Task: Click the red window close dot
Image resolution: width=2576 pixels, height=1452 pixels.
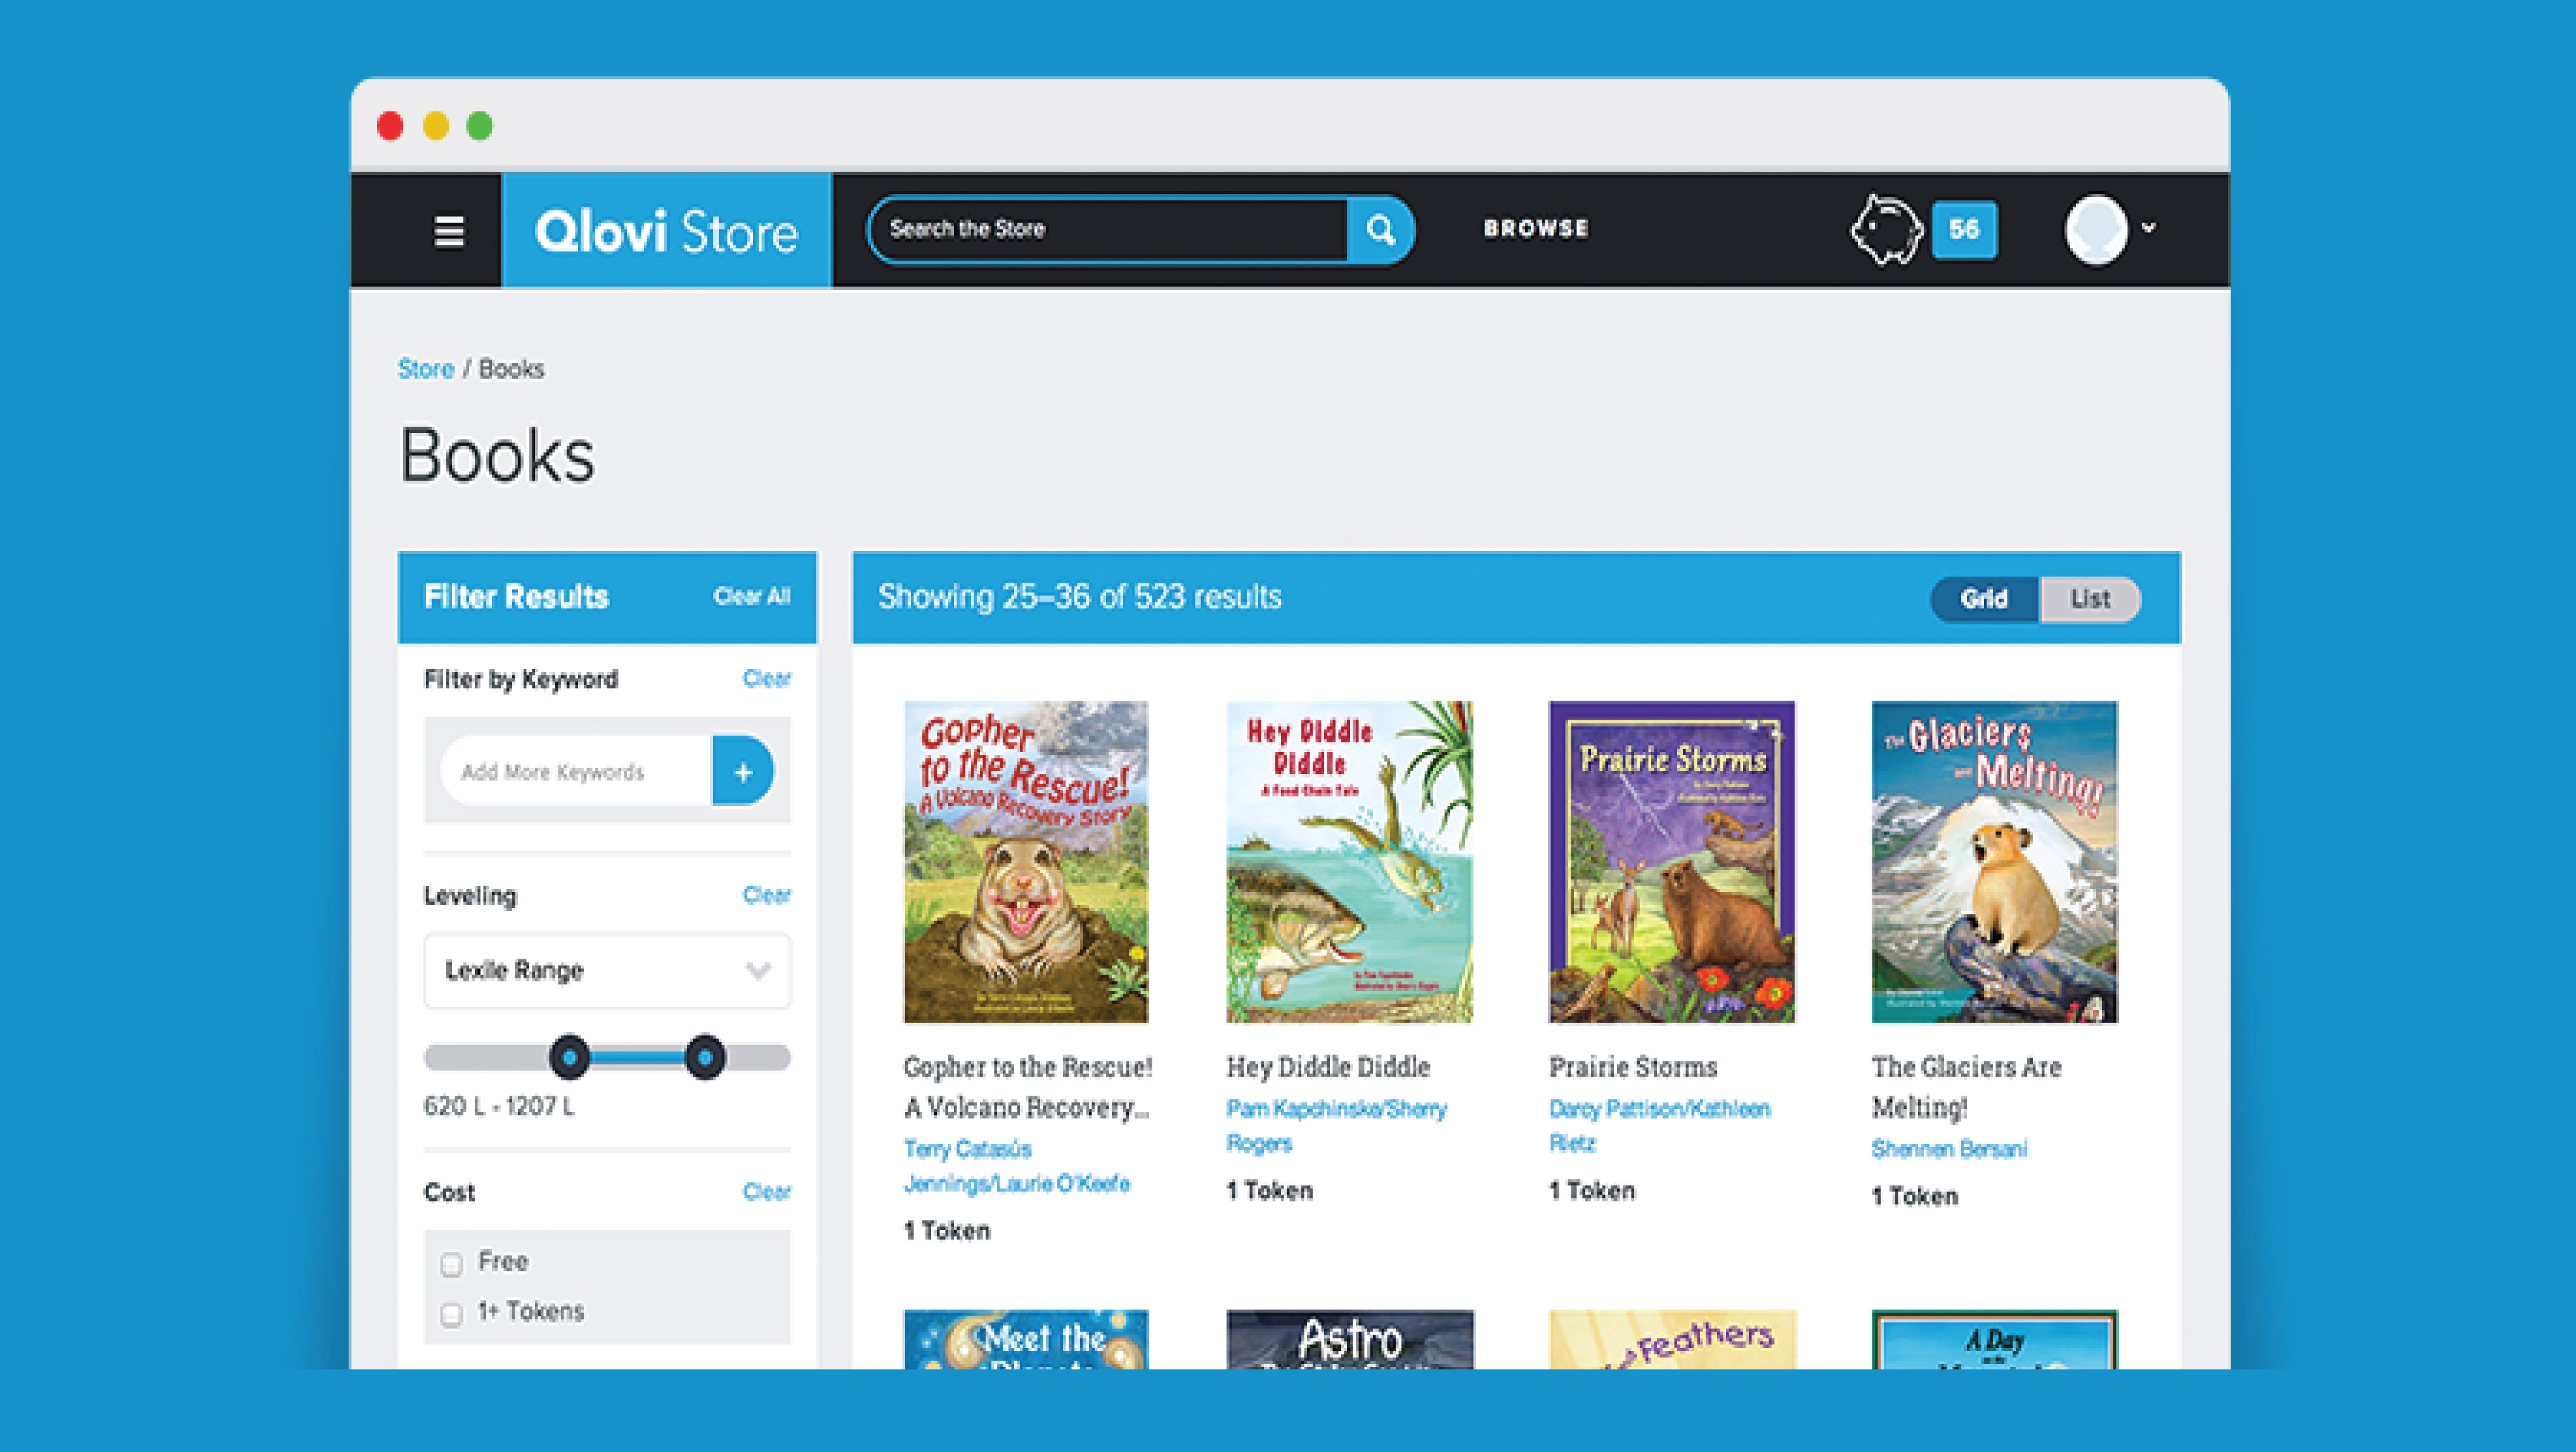Action: [390, 126]
